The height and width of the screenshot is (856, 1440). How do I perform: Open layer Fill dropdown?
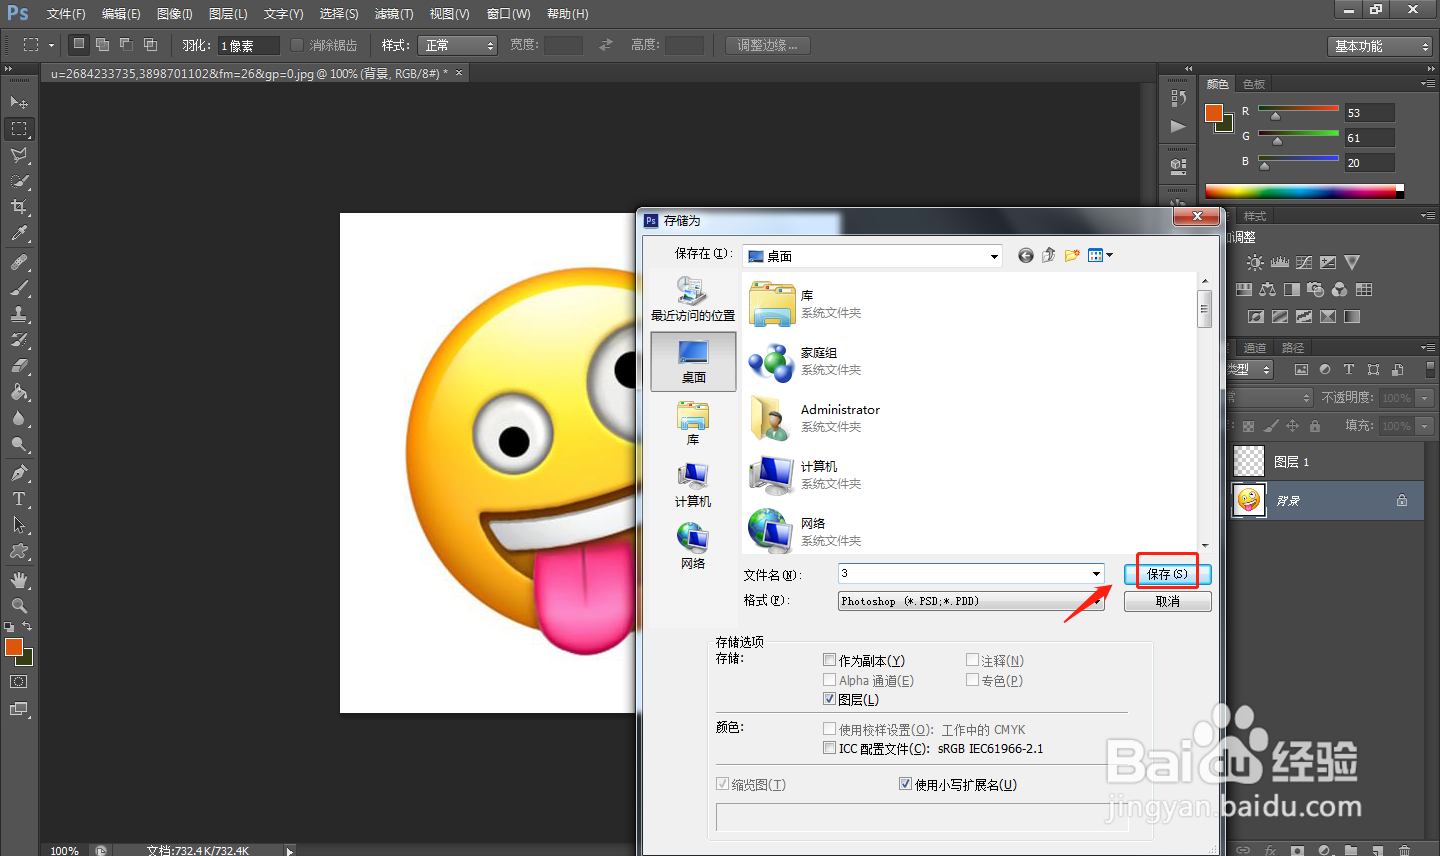tap(1425, 426)
